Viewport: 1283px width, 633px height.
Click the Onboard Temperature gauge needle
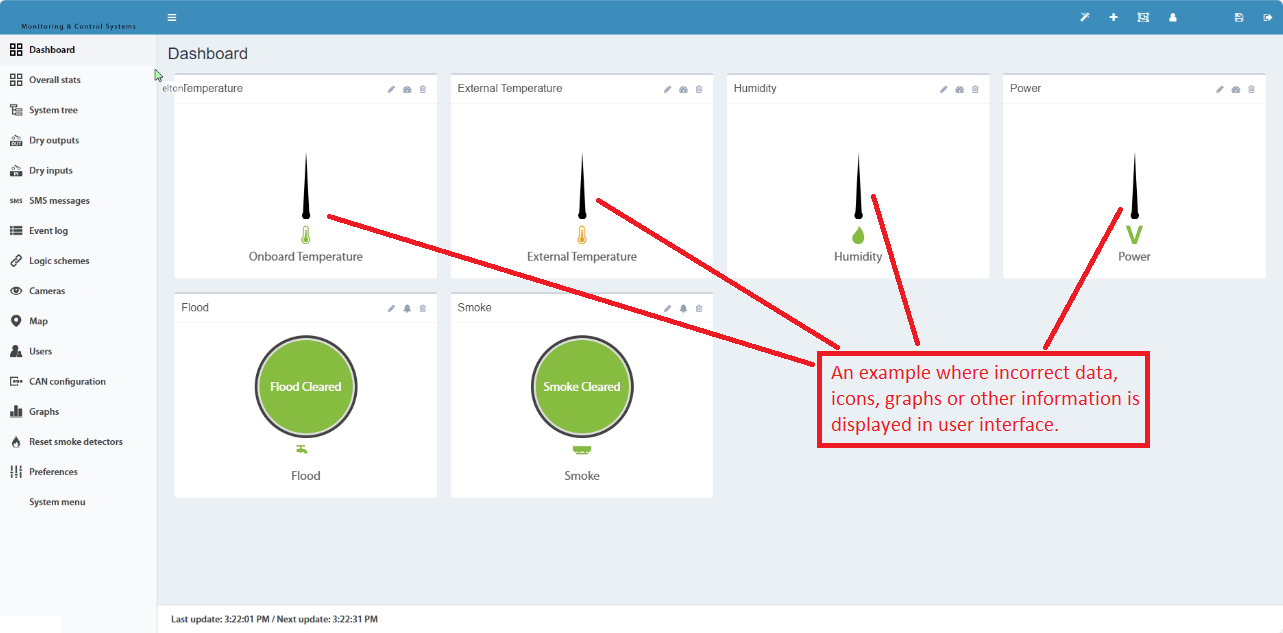[x=306, y=186]
